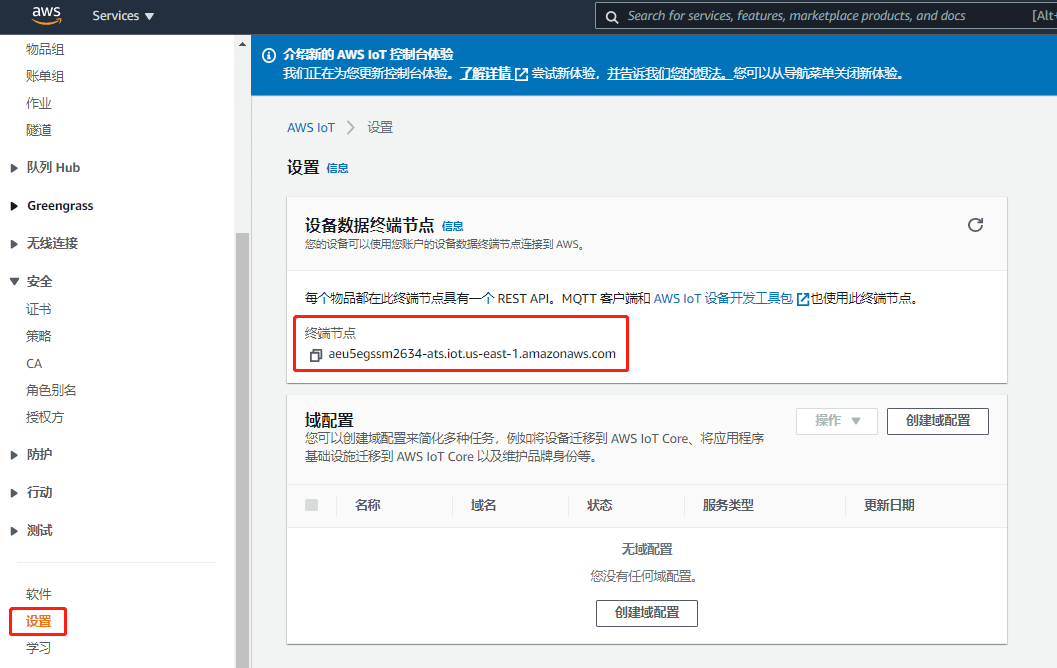
Task: Open 学习 in the sidebar
Action: 38,648
